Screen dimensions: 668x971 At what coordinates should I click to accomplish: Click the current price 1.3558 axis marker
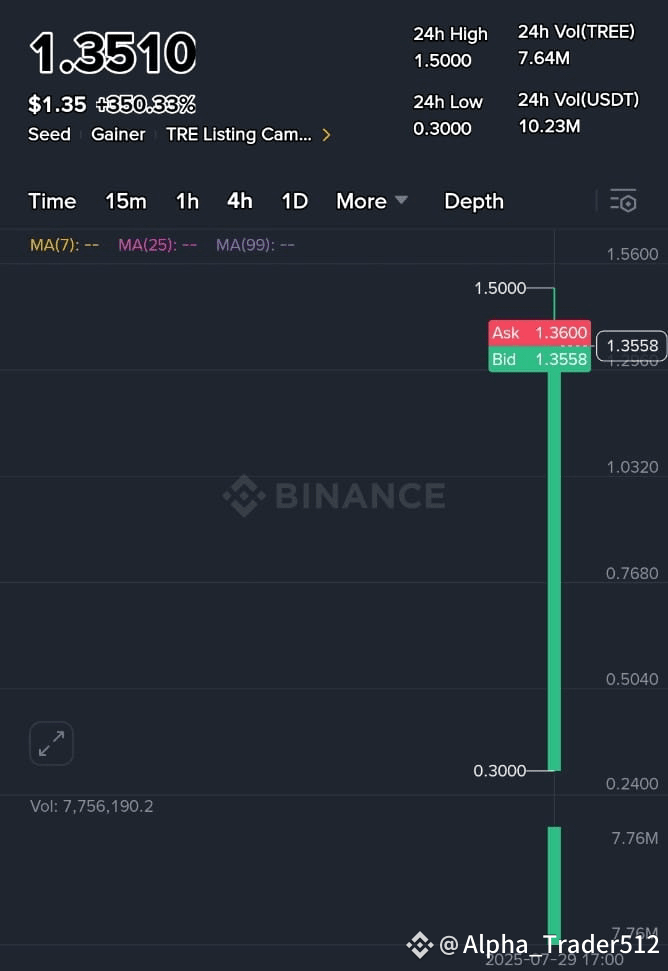click(631, 346)
